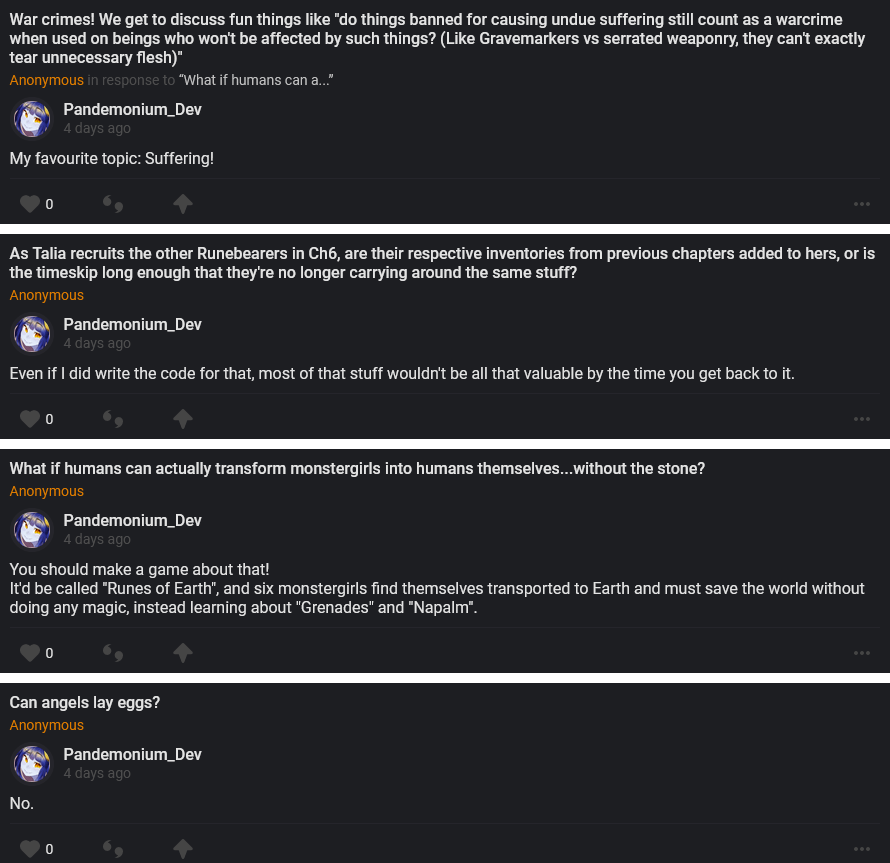Screen dimensions: 890x863
Task: Click the Pandemonium_Dev avatar beside the monstergirls answer
Action: 32,530
